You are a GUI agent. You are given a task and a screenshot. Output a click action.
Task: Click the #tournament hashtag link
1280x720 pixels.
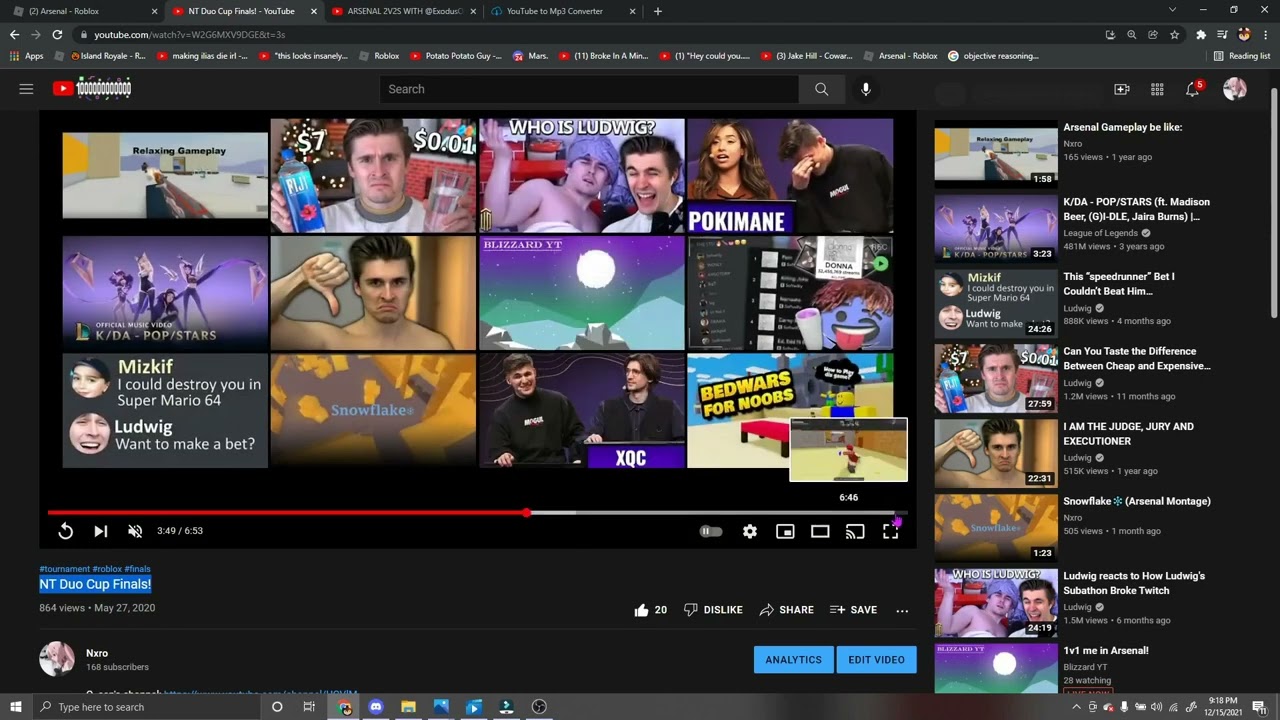pyautogui.click(x=65, y=569)
